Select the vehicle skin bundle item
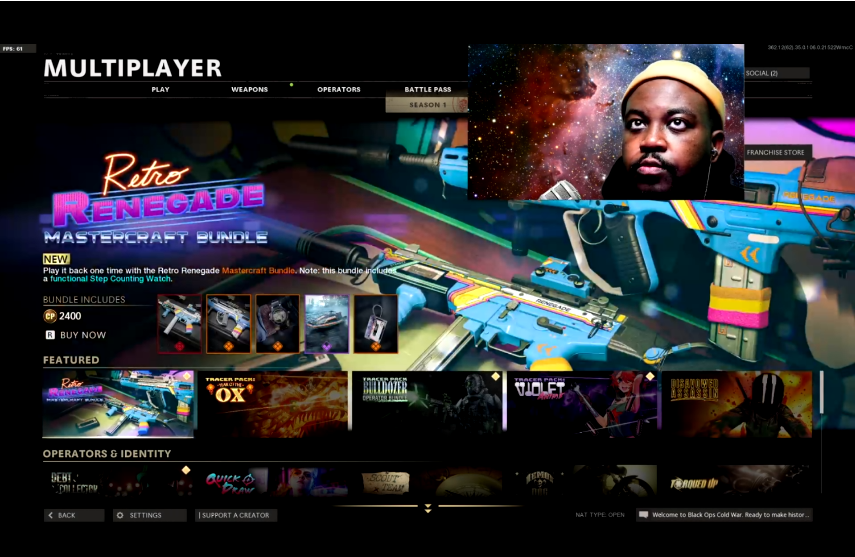 tap(327, 324)
